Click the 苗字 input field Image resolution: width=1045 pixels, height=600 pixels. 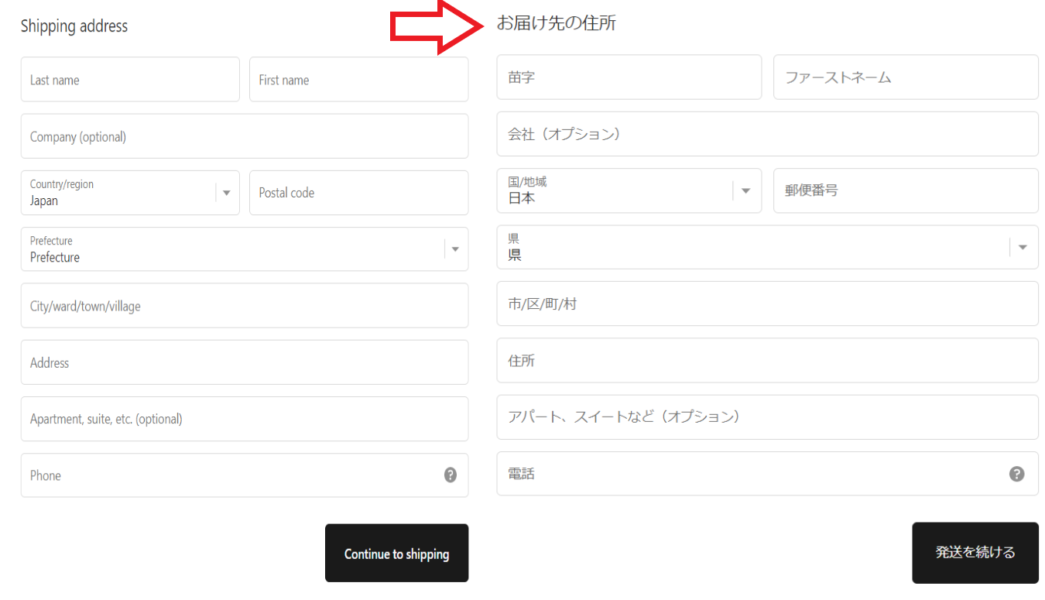coord(628,77)
